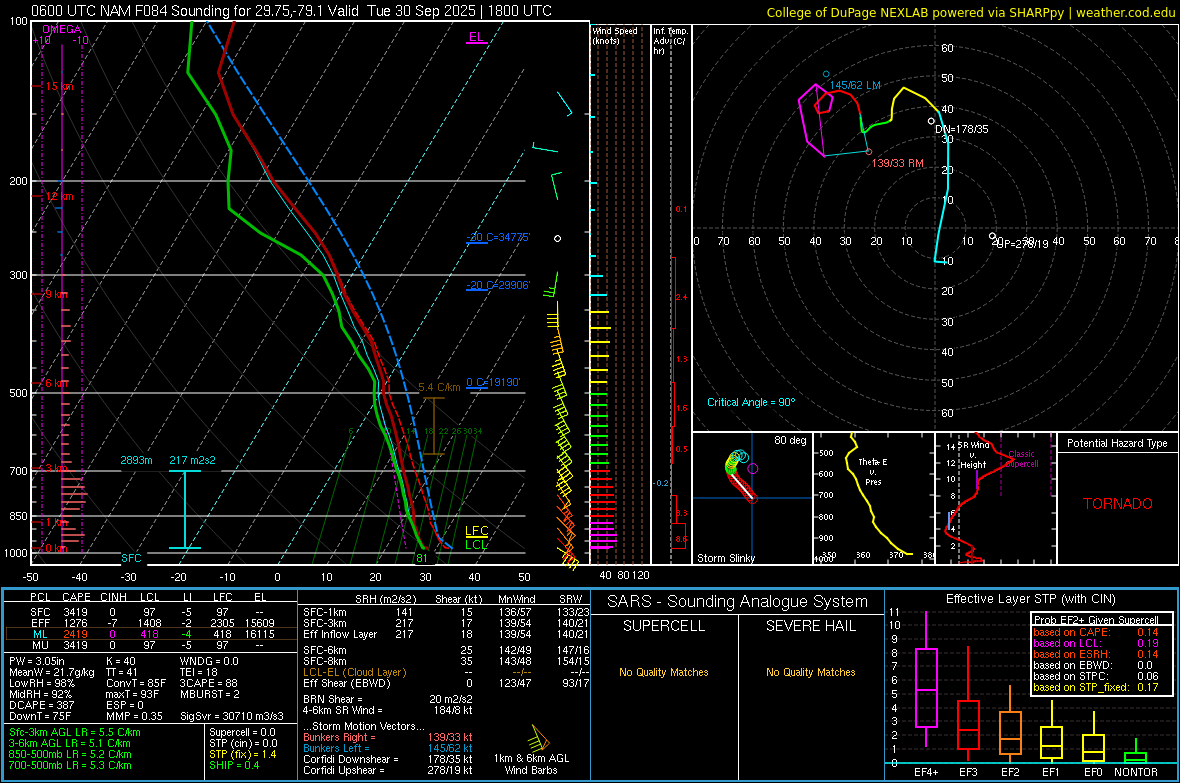Click the "SARS - Sounding Analogue System" heading
This screenshot has height=783, width=1180.
point(738,602)
